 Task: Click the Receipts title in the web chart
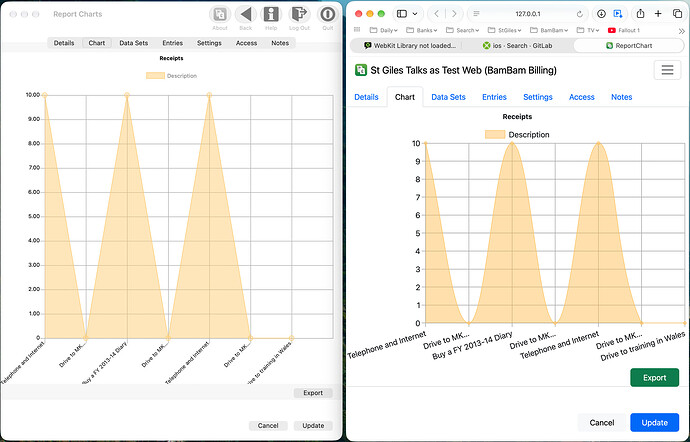tap(517, 117)
